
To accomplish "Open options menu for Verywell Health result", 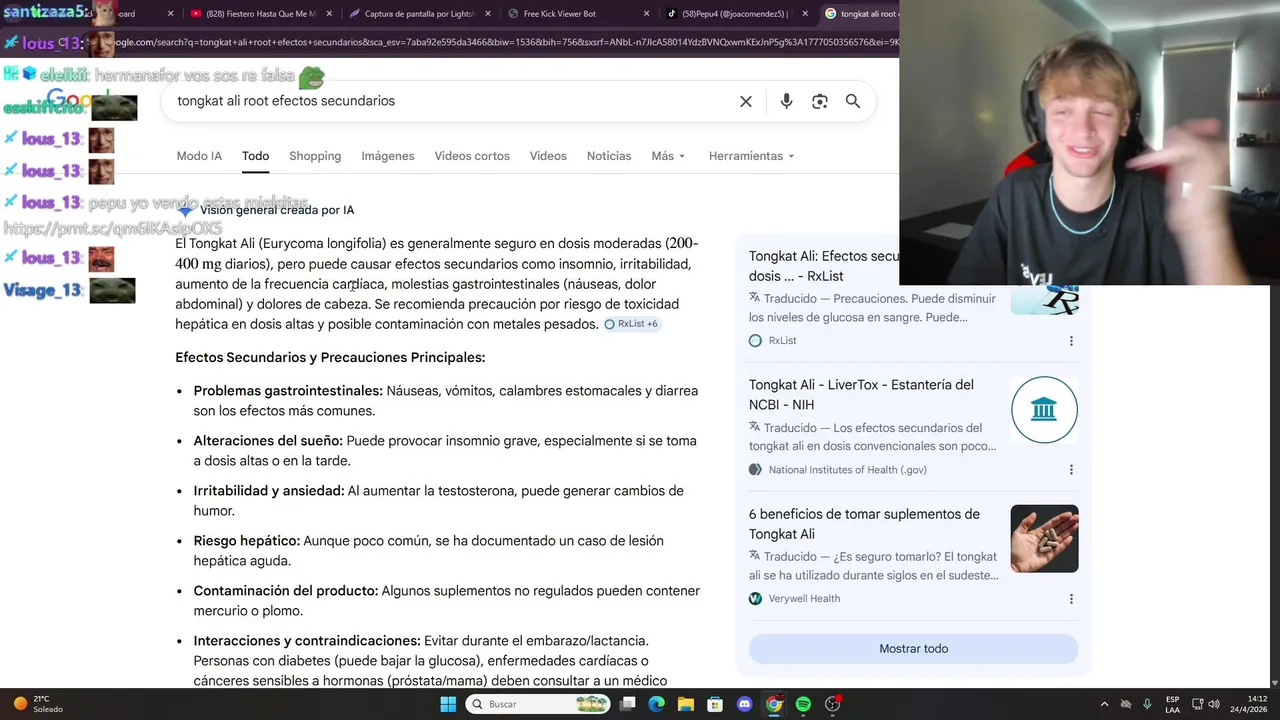I will click(1071, 599).
